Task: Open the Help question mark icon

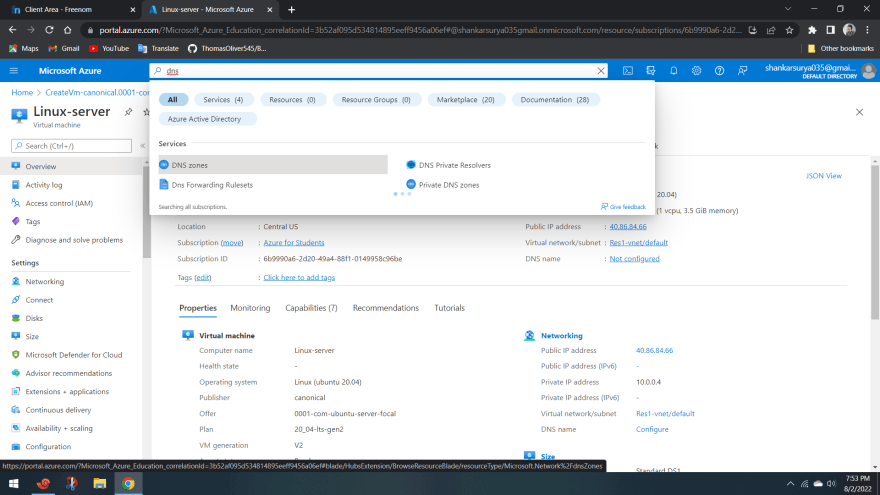Action: point(719,71)
